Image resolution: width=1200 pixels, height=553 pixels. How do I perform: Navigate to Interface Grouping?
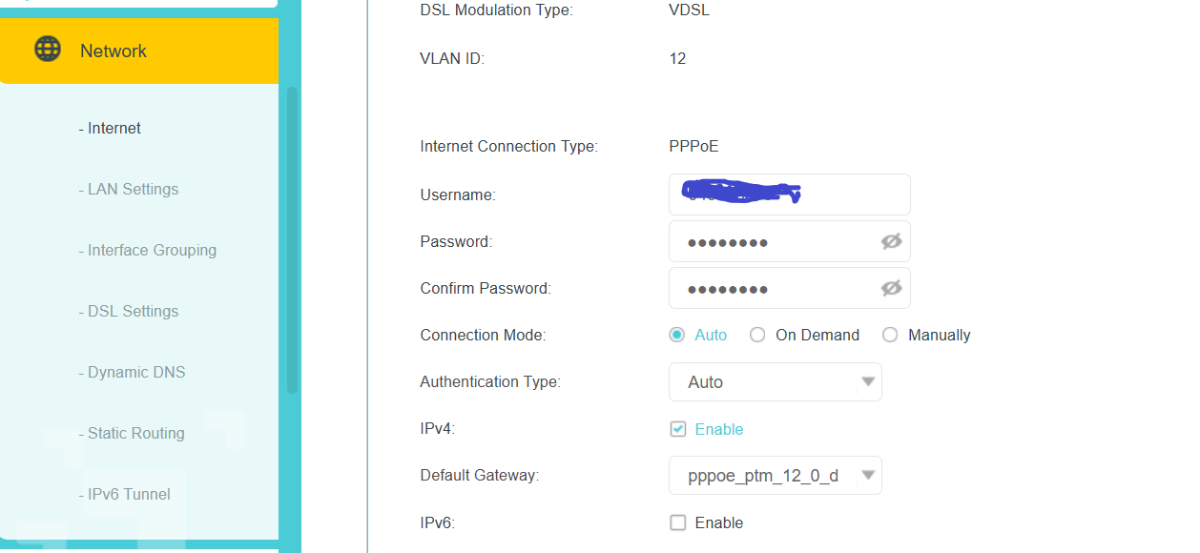(x=151, y=250)
